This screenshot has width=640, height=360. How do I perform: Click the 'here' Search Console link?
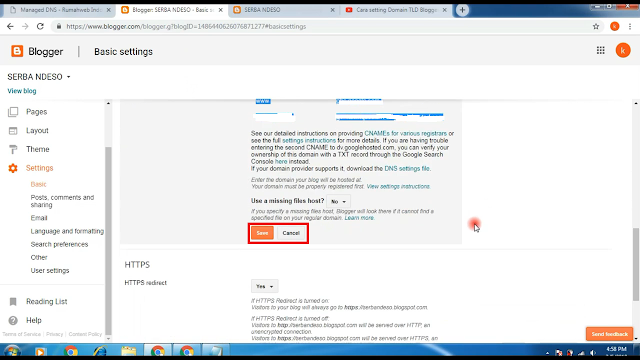coord(281,162)
